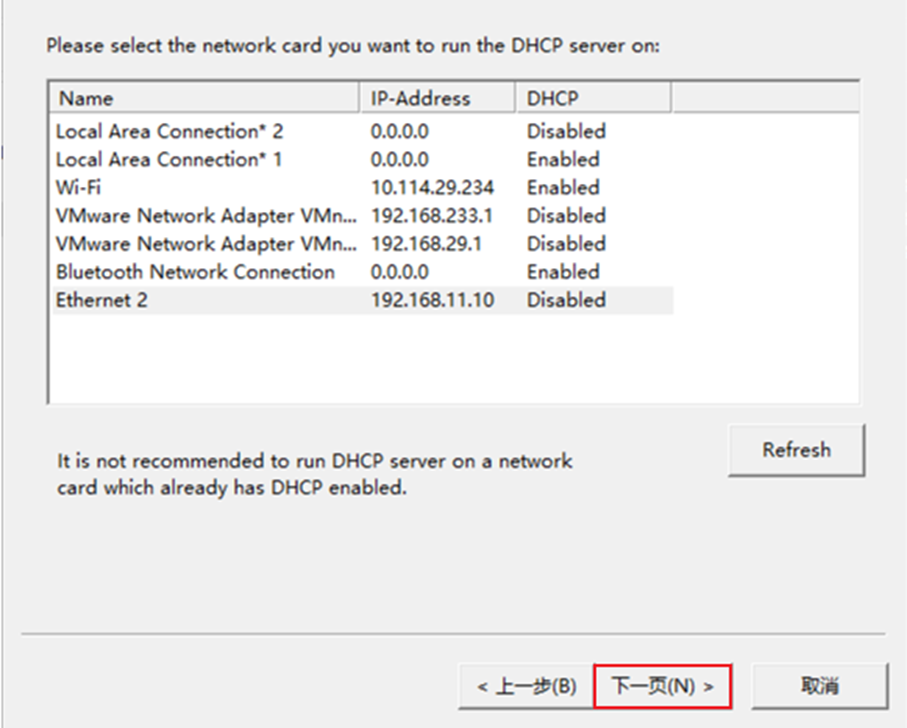
Task: Click the Refresh button
Action: tap(797, 450)
